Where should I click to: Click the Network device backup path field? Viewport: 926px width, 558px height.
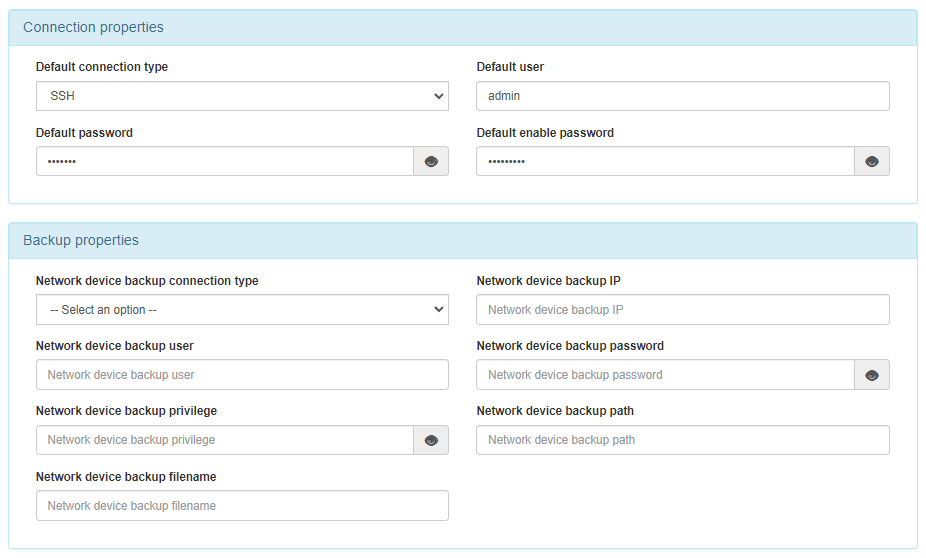coord(682,440)
